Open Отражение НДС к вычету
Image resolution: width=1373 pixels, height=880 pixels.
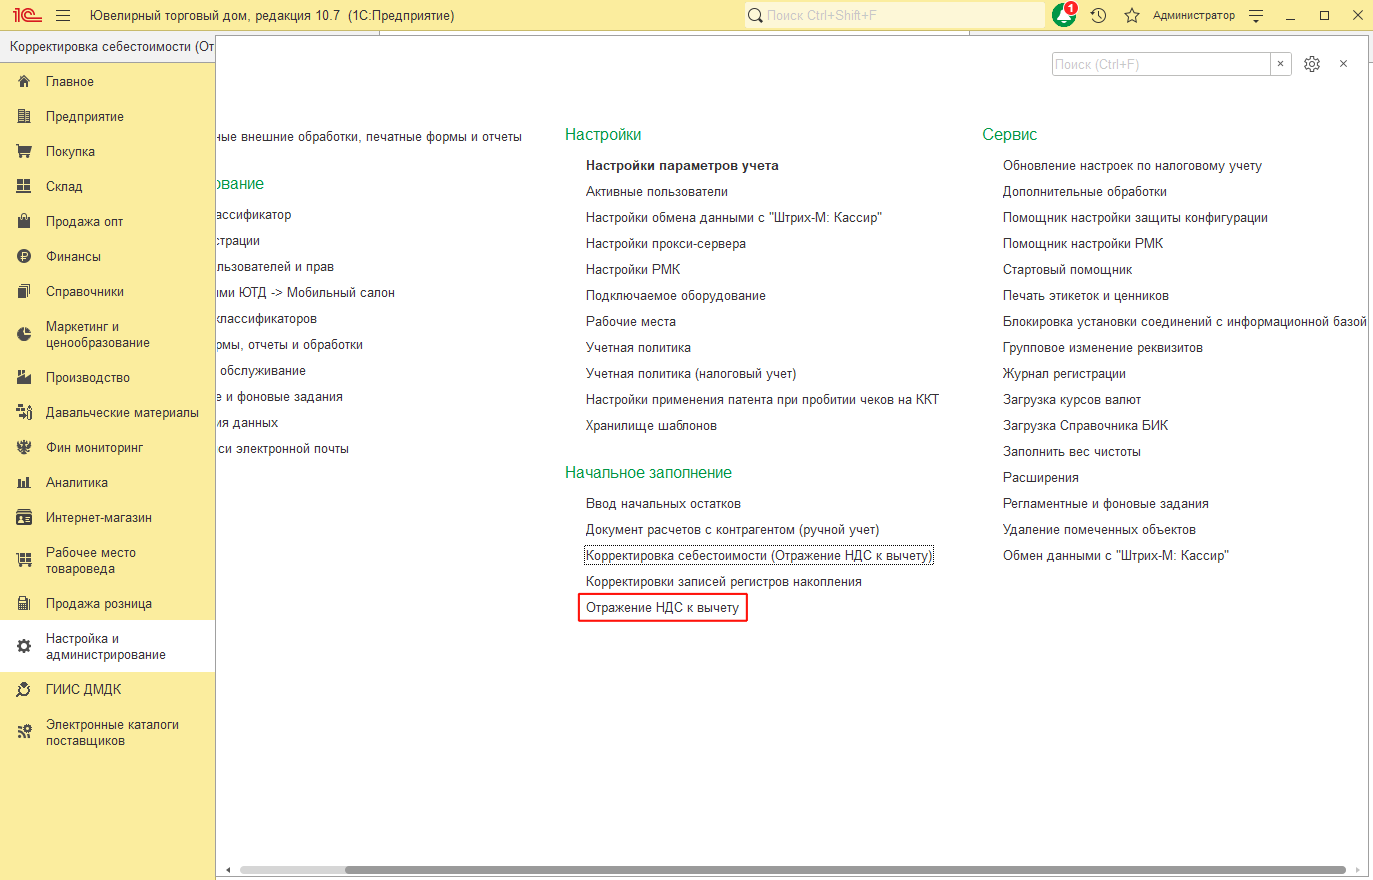(662, 608)
